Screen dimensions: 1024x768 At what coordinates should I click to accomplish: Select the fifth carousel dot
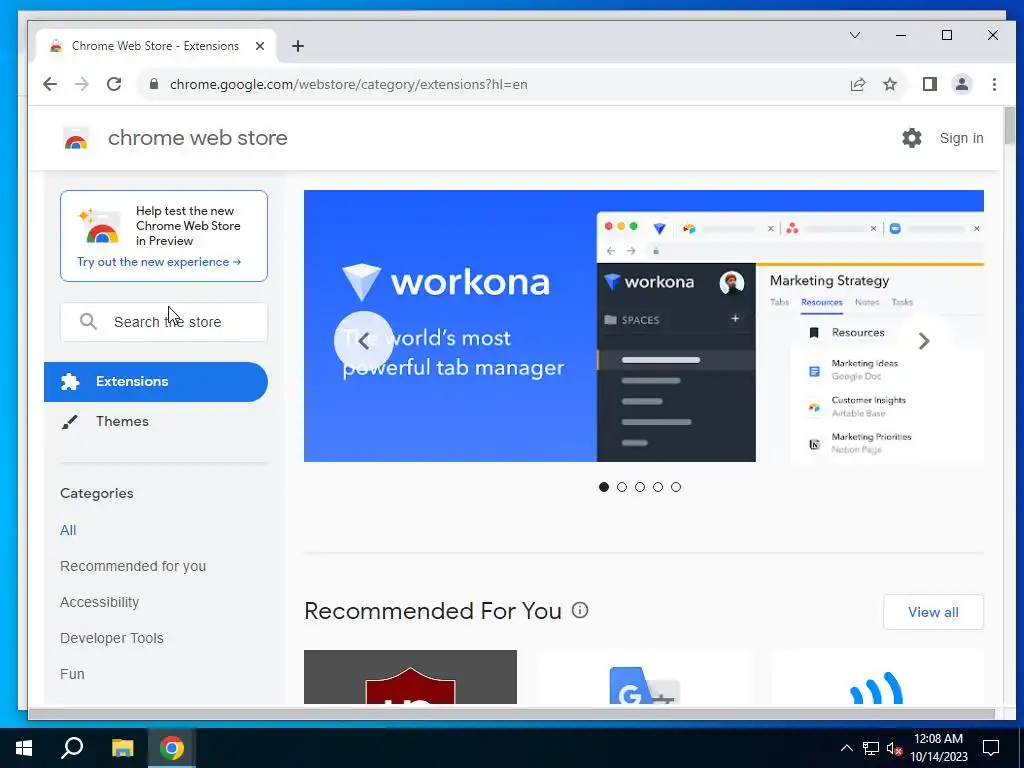tap(676, 487)
